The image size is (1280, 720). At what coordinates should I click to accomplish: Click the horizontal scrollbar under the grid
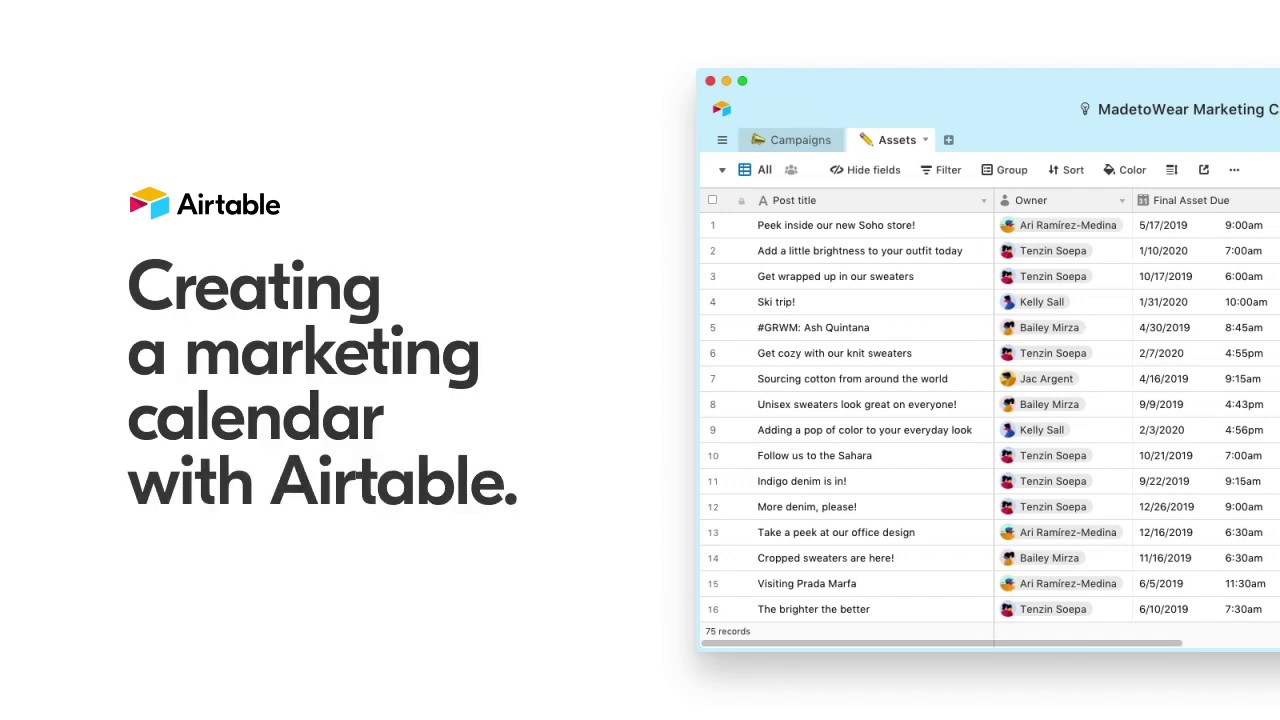tap(941, 643)
